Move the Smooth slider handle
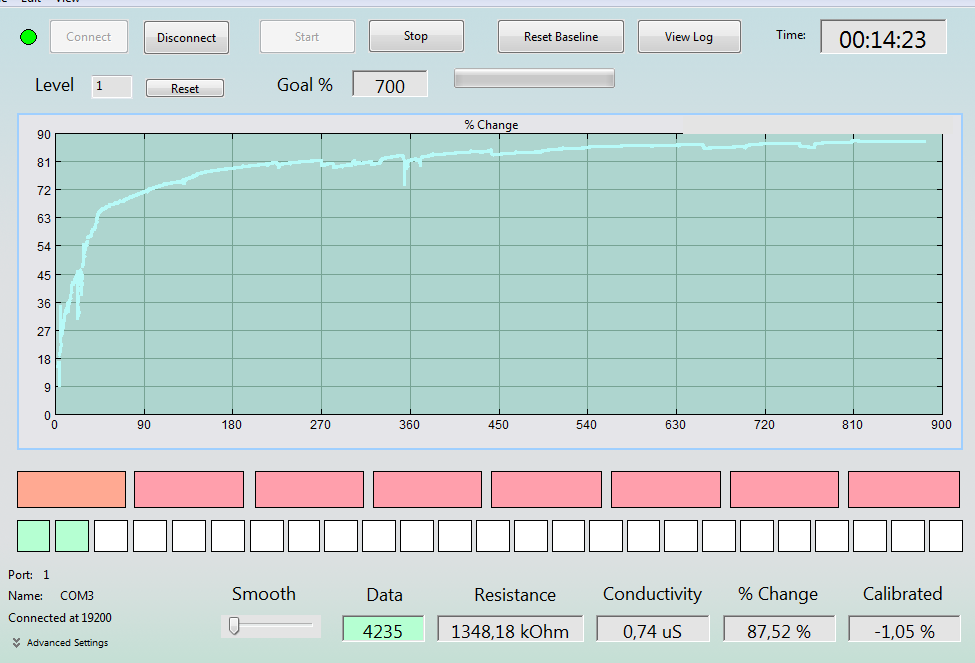The image size is (975, 663). (234, 626)
